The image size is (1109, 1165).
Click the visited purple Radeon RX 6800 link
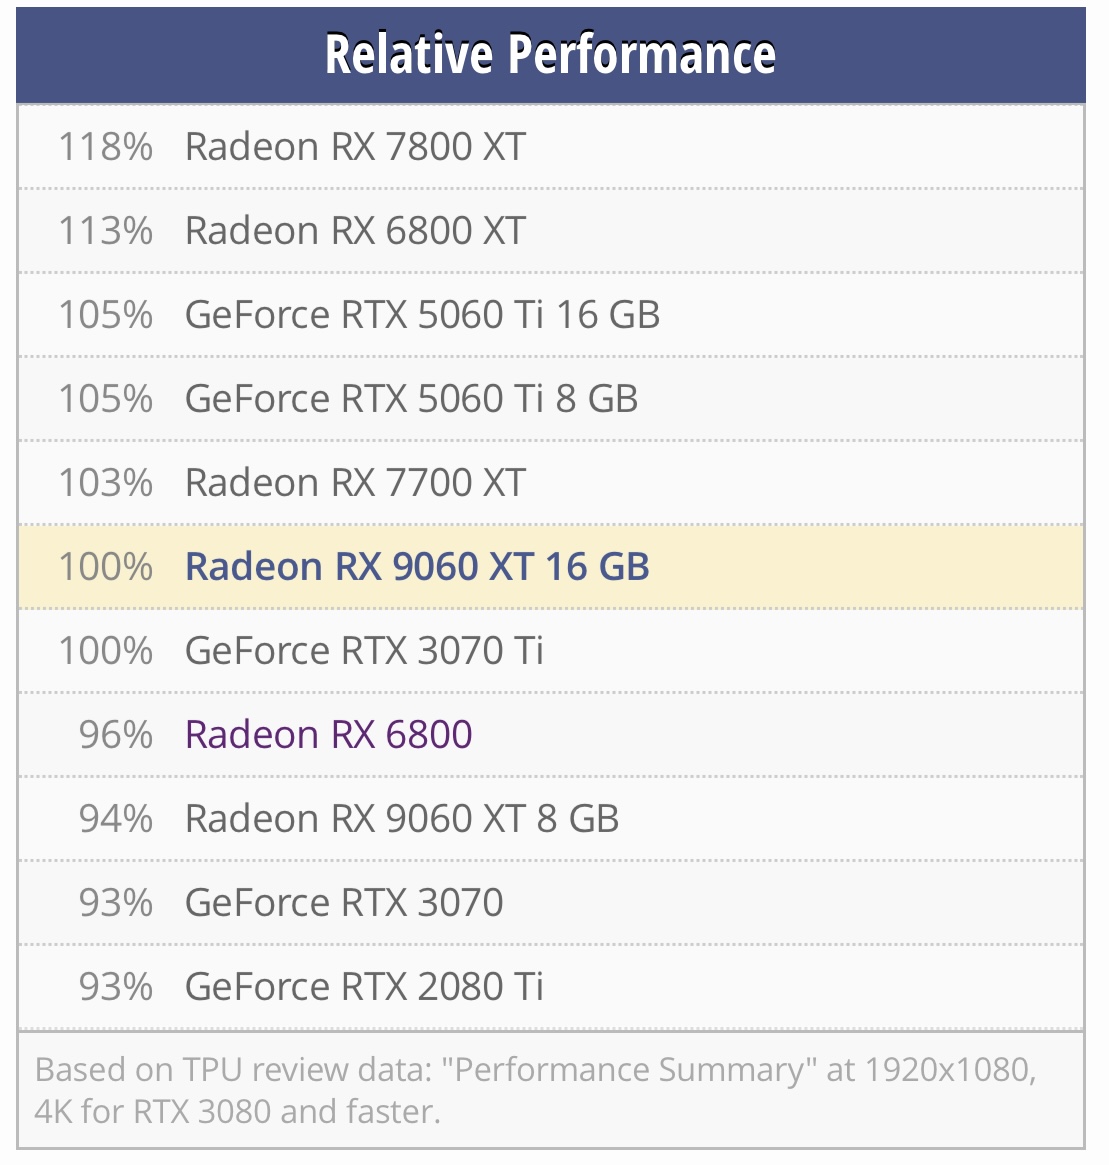click(328, 735)
